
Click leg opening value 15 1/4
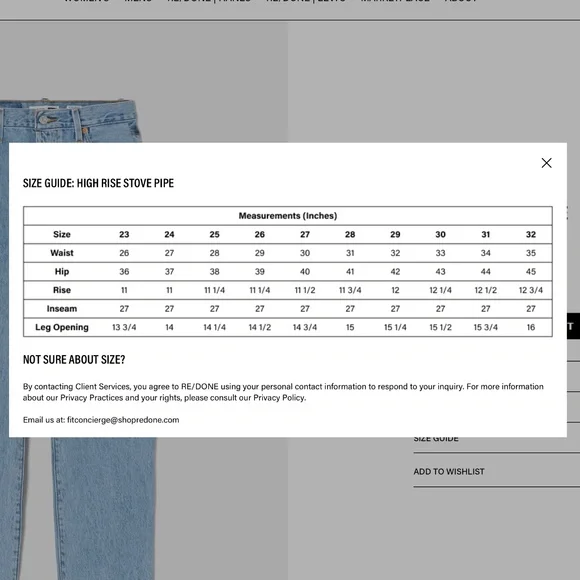point(395,327)
